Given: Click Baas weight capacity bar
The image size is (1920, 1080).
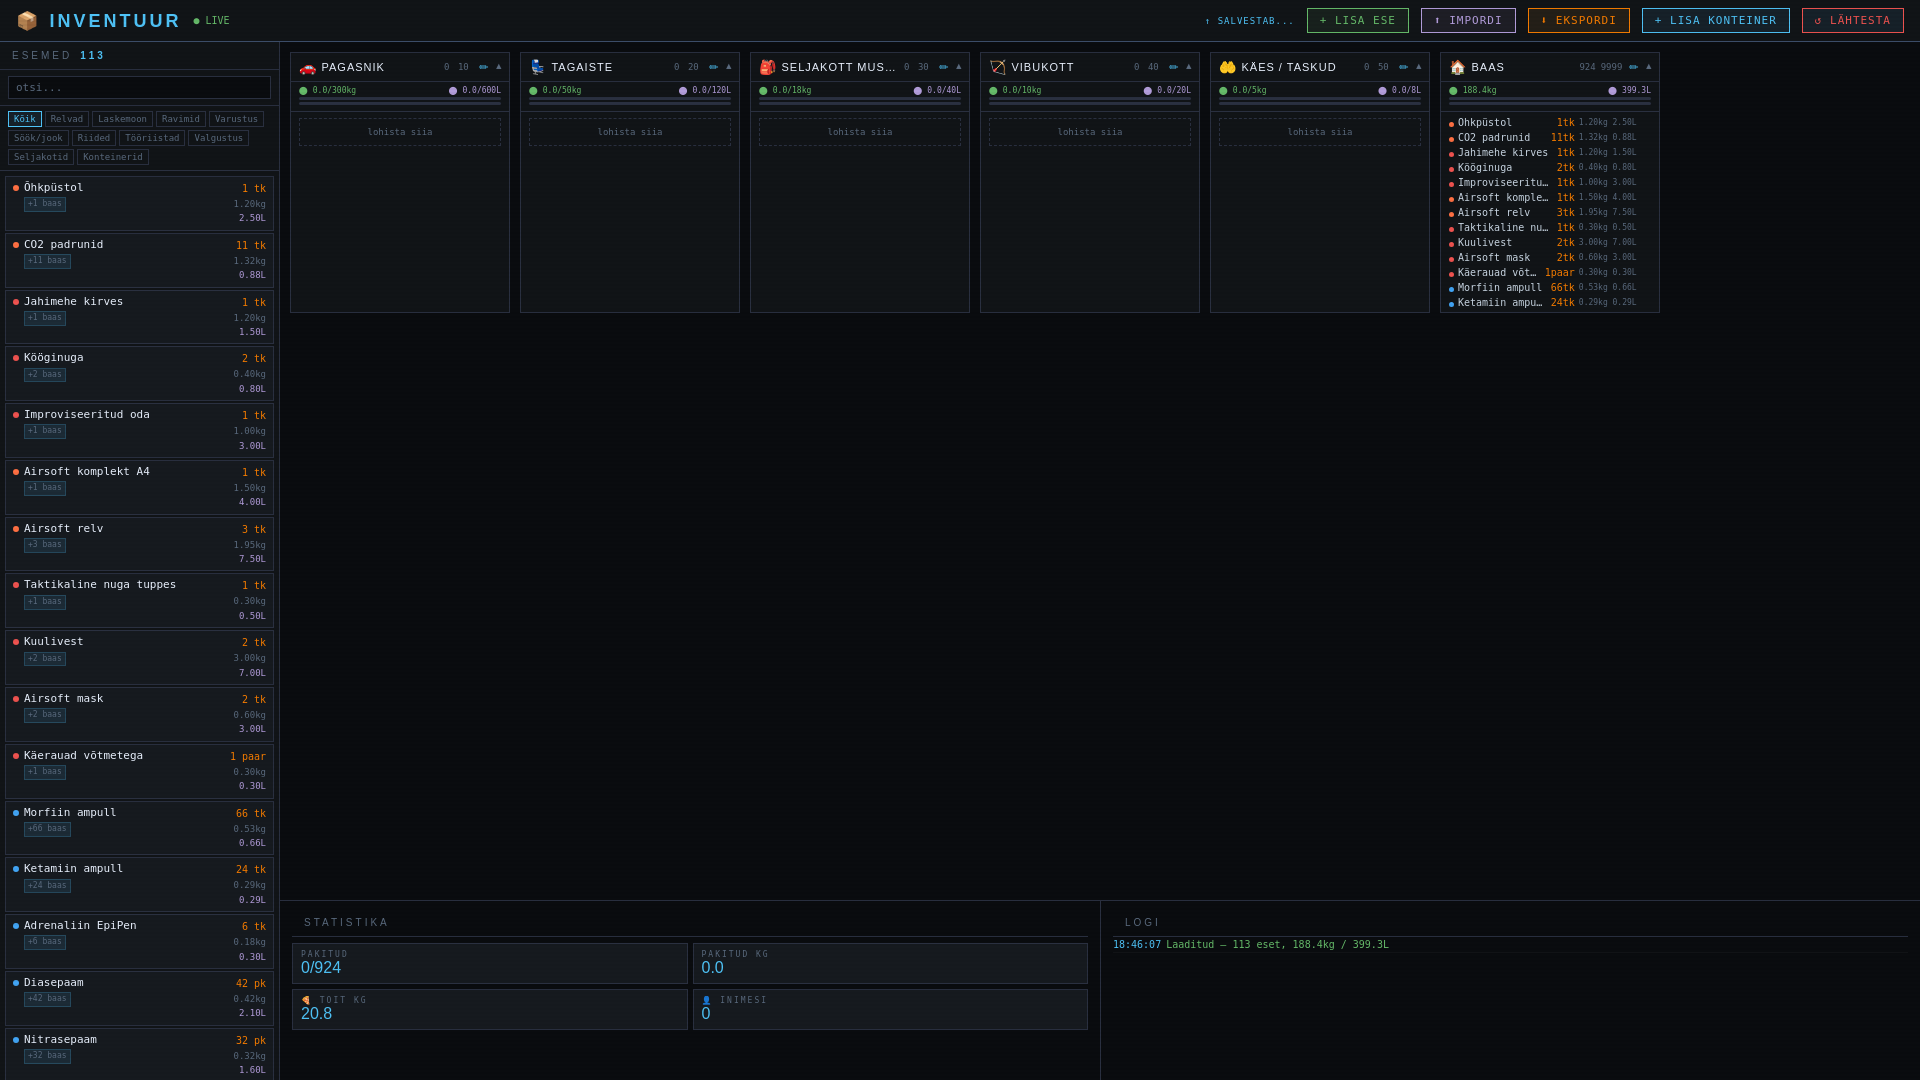Looking at the screenshot, I should [1550, 100].
